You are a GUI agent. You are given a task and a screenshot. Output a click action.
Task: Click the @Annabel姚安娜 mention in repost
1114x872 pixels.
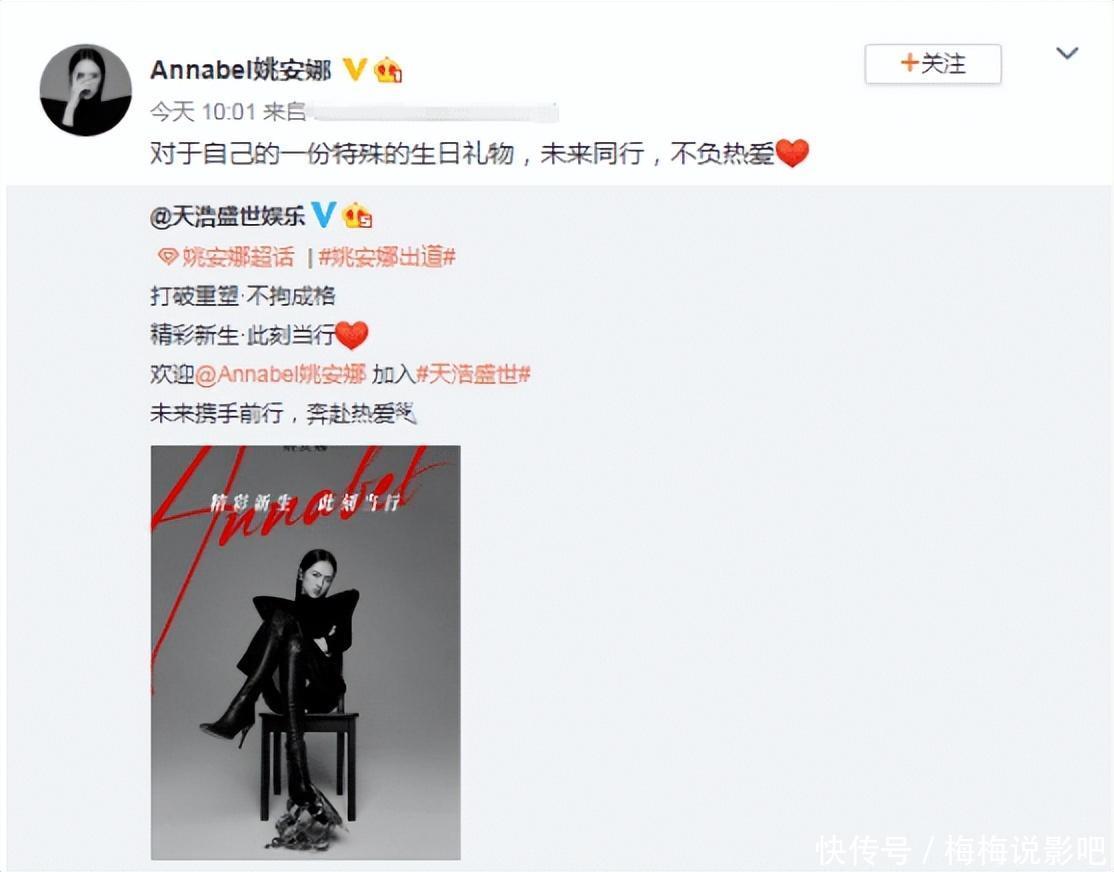[x=281, y=374]
